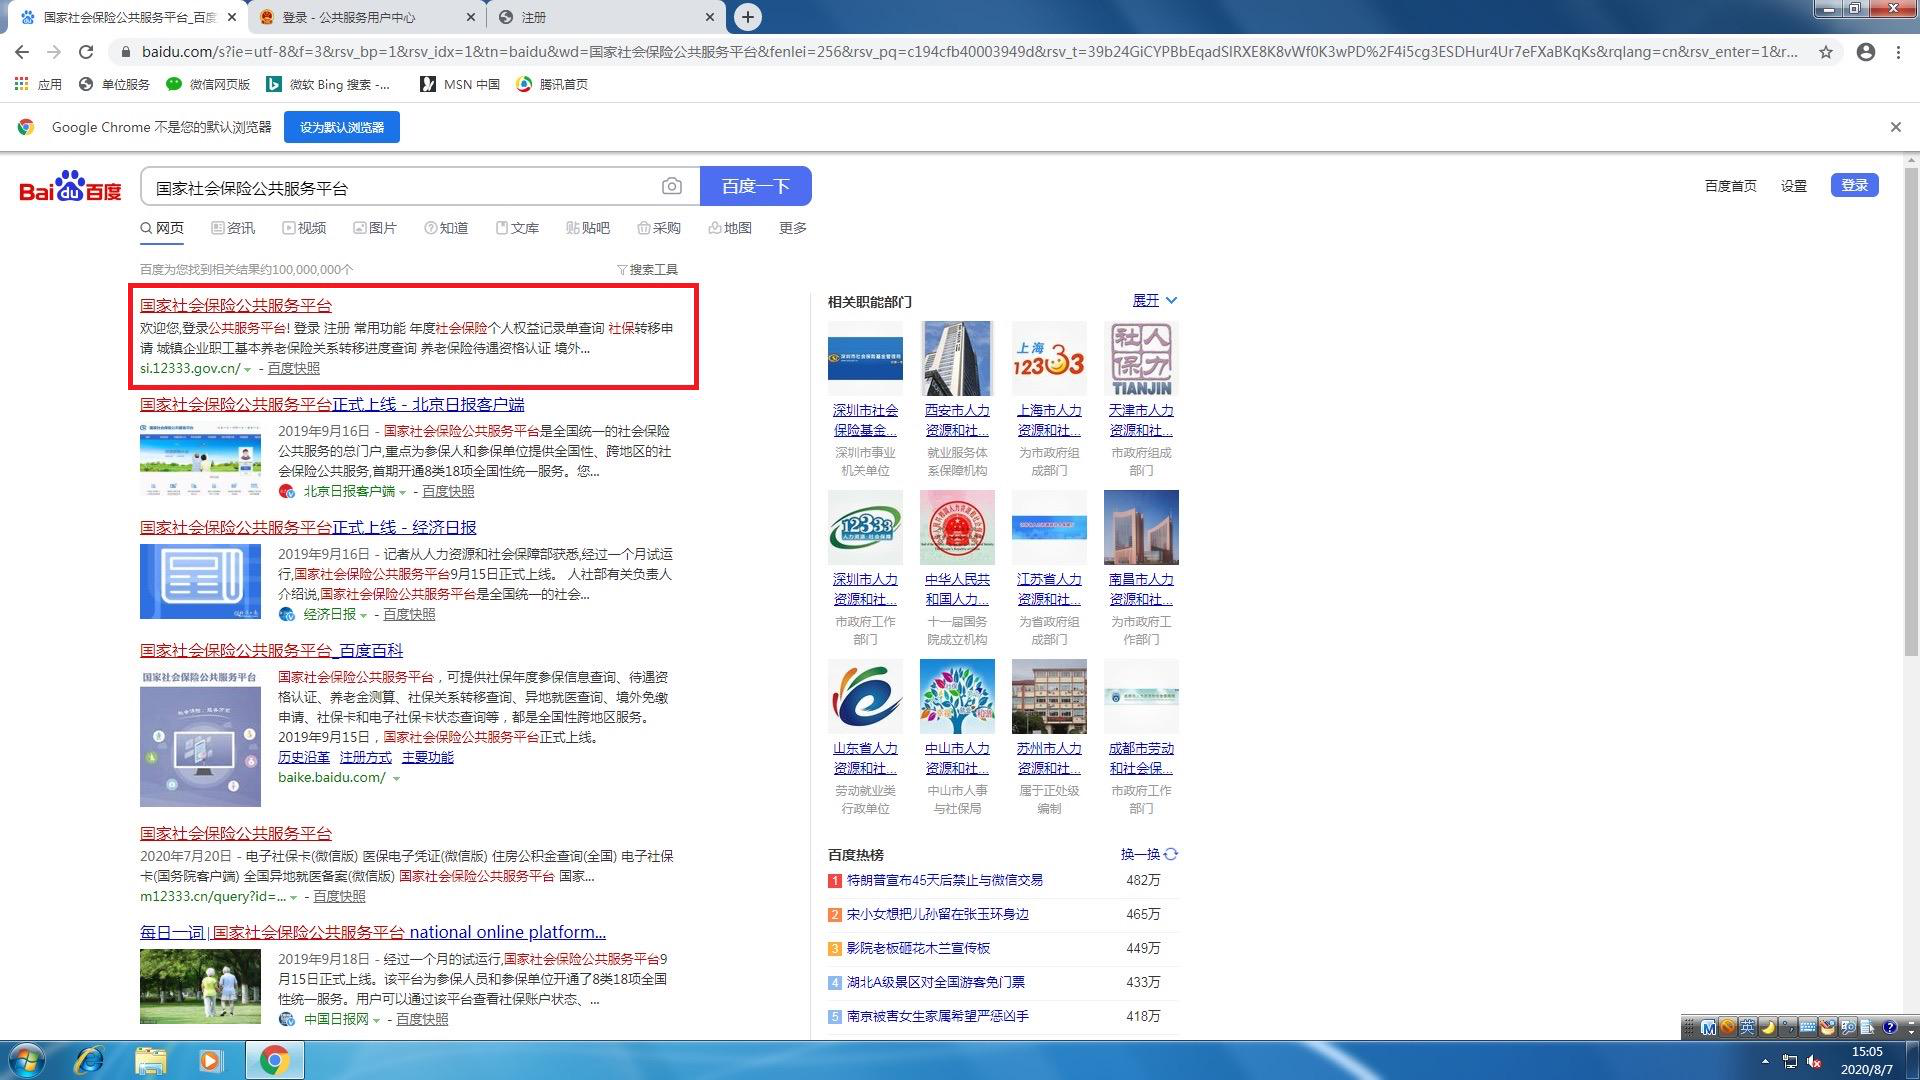Open the 应用 apps shortcut
This screenshot has width=1920, height=1080.
[x=39, y=84]
